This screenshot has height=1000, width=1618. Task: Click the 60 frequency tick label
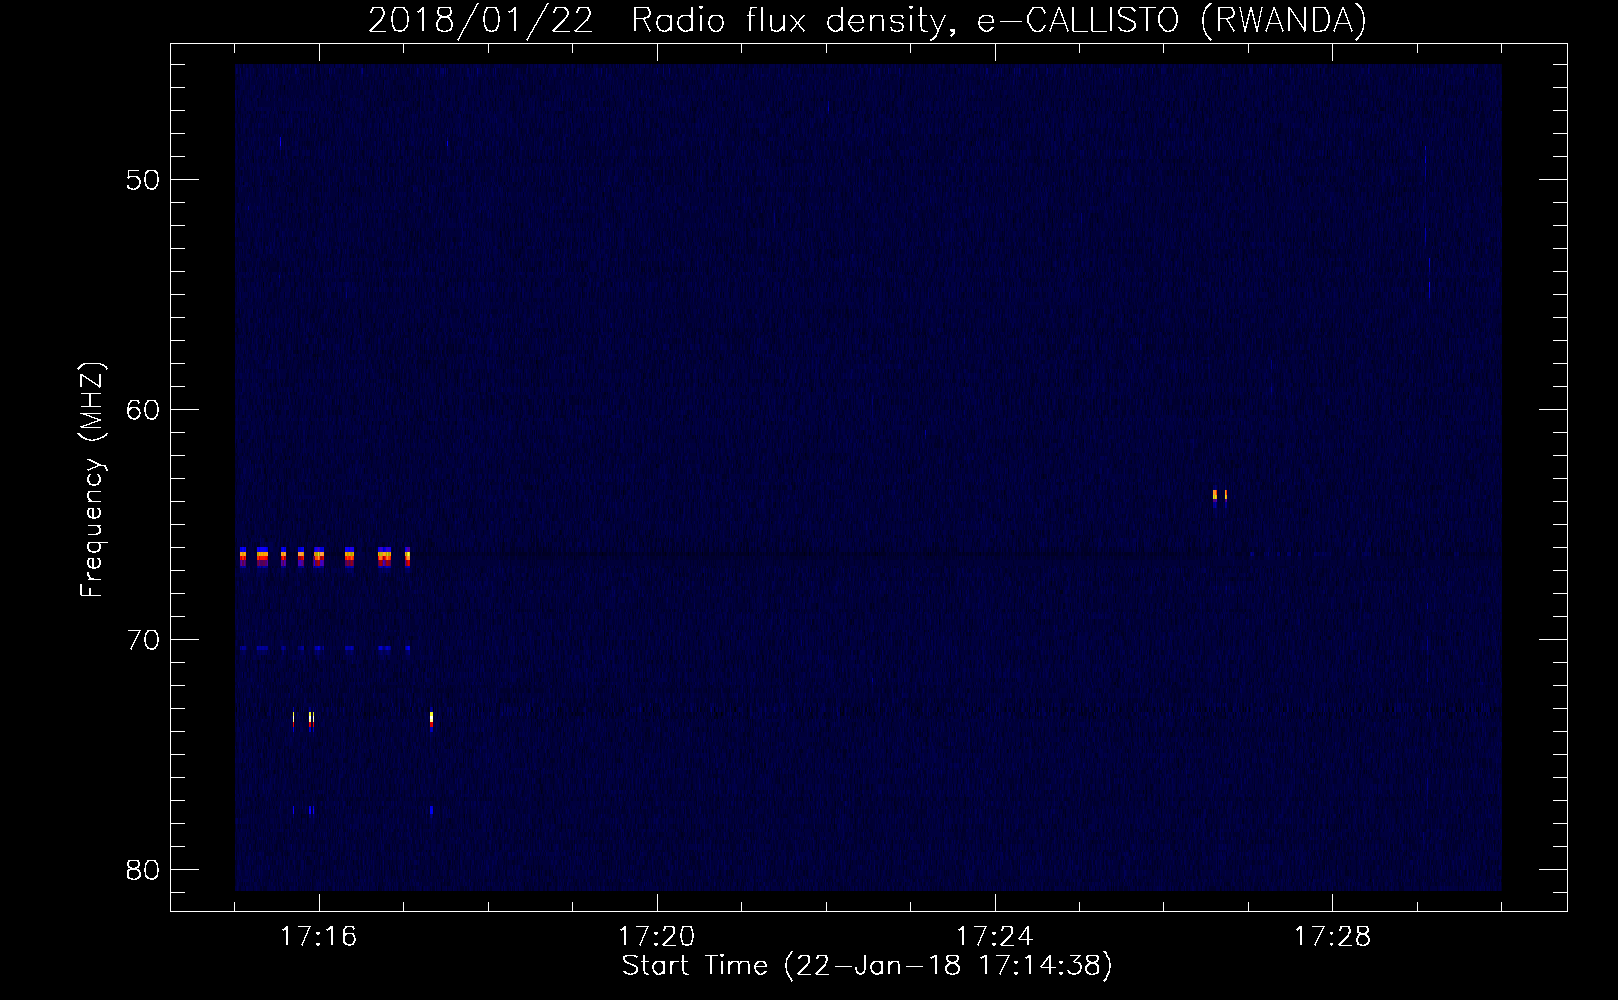point(143,410)
